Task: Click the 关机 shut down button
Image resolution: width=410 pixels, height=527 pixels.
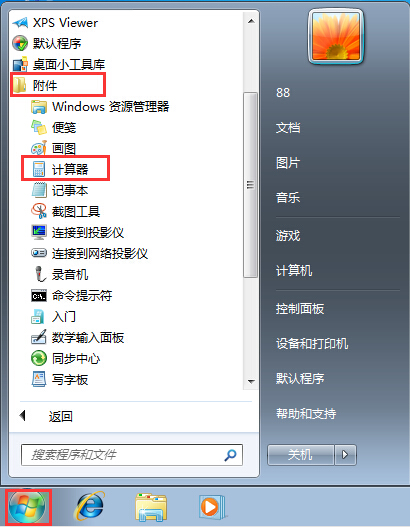Action: point(301,455)
